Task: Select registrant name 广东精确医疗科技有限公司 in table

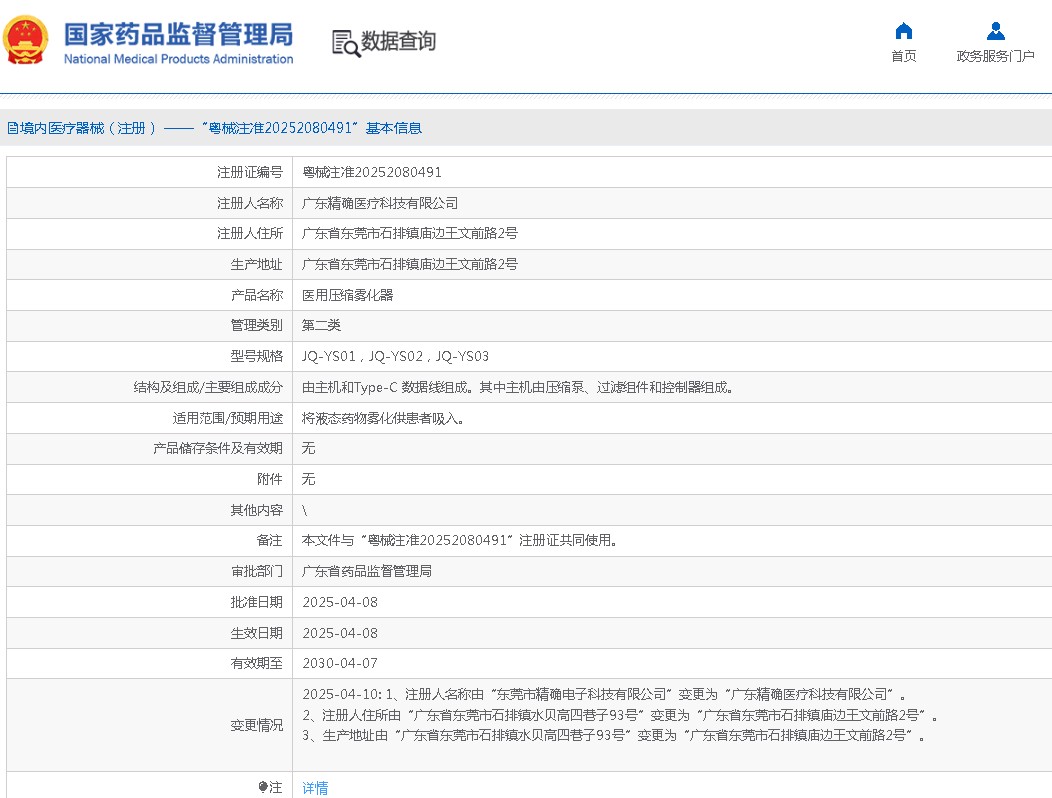Action: click(x=380, y=203)
